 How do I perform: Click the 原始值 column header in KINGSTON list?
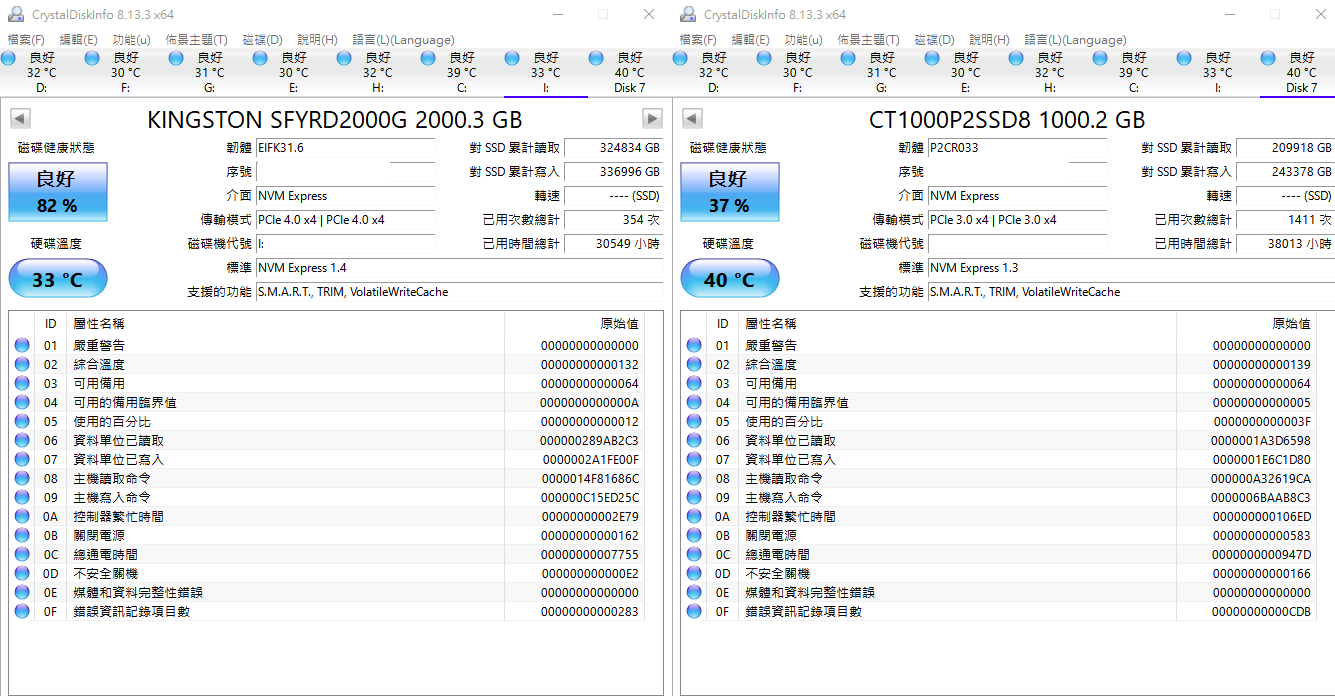[618, 324]
